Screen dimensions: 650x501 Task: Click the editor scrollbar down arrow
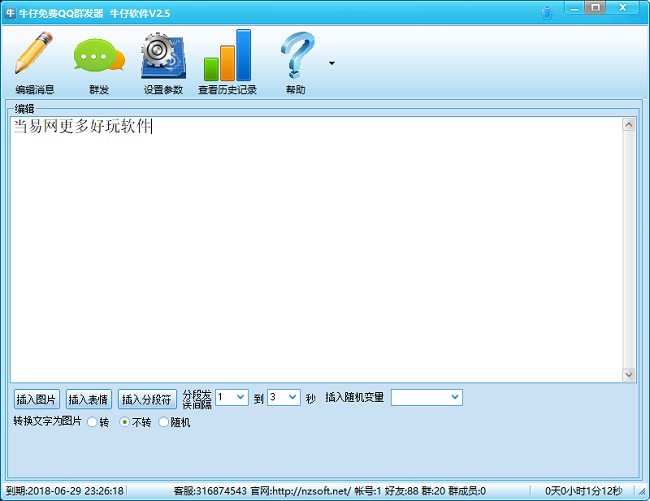(629, 375)
